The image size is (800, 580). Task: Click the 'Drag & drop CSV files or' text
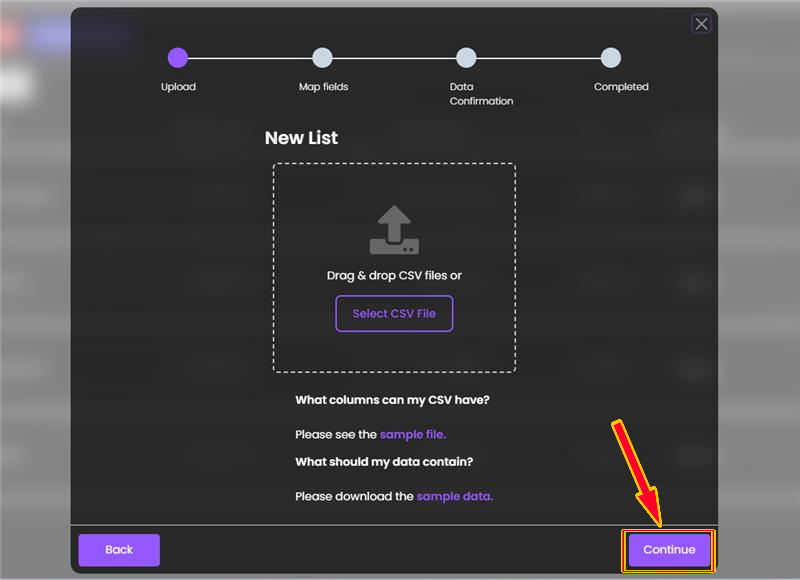click(x=394, y=275)
